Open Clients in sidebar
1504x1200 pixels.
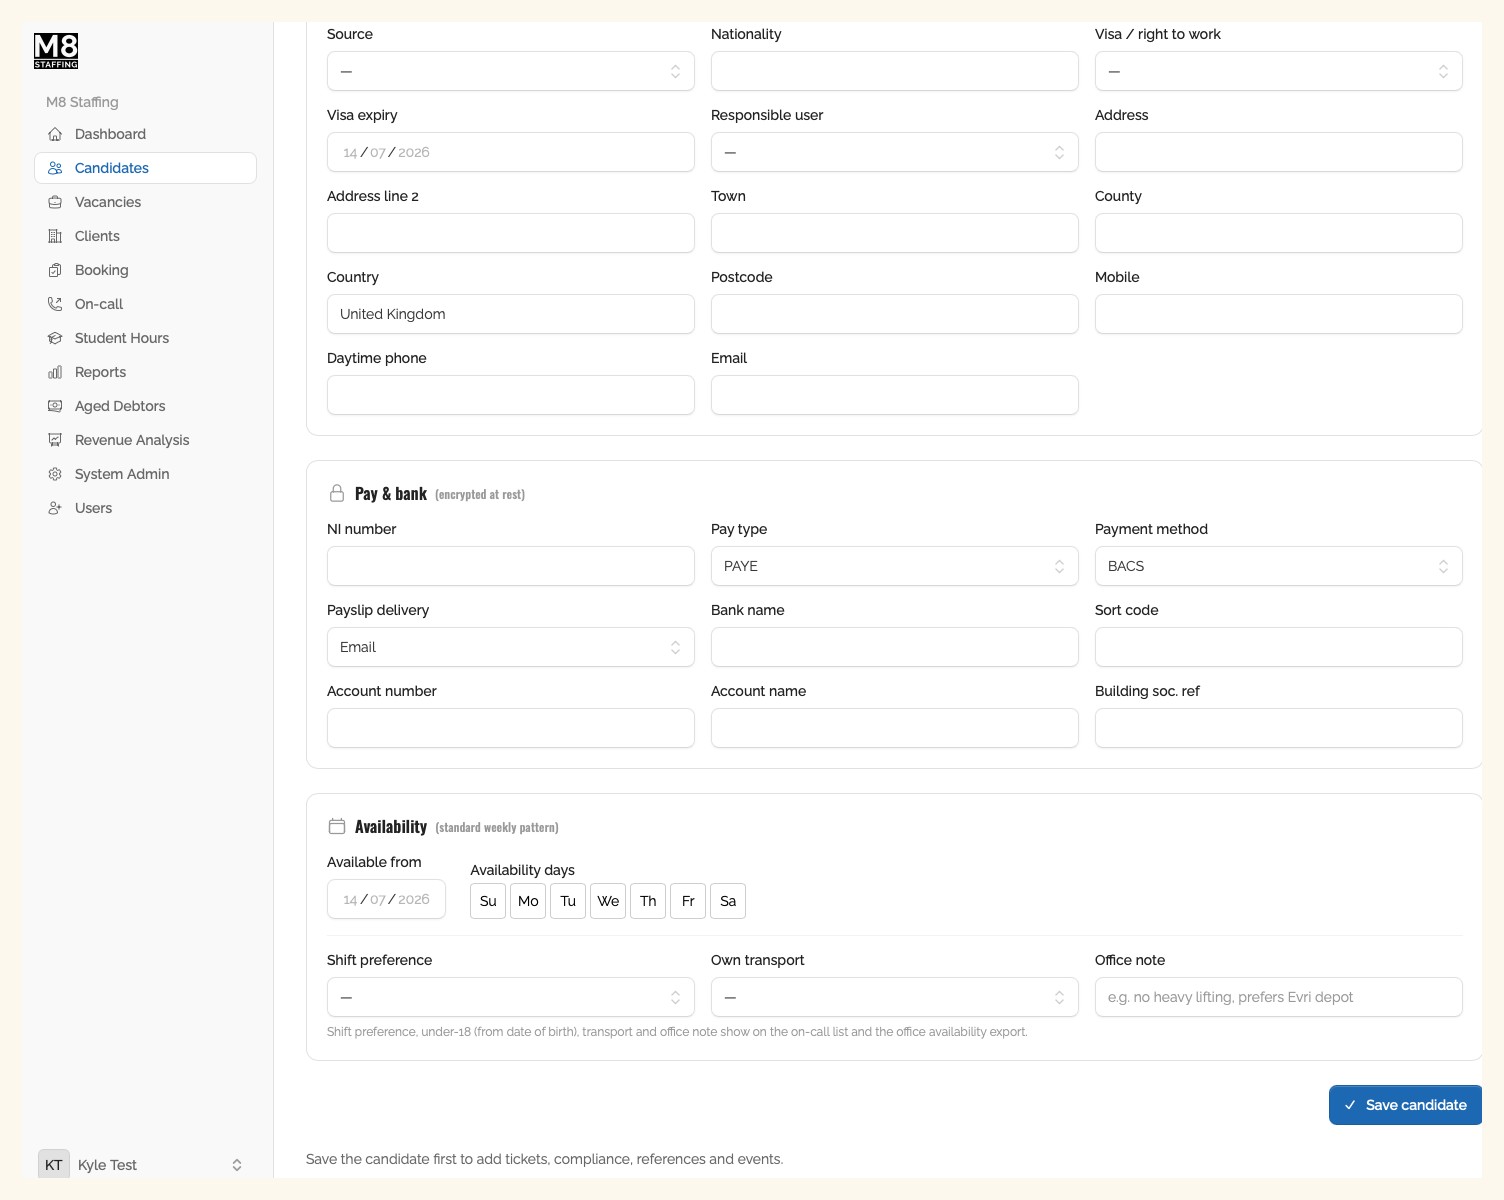tap(145, 236)
